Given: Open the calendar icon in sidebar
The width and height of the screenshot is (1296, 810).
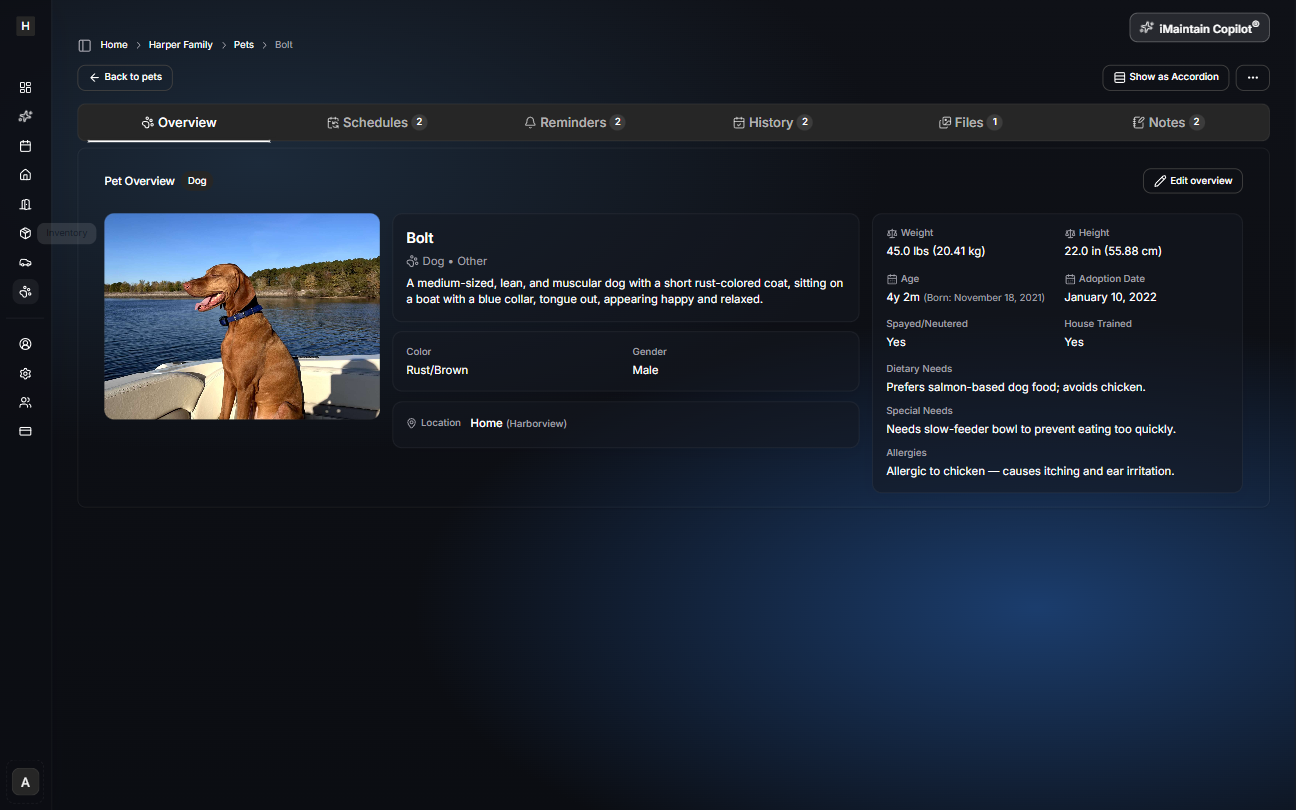Looking at the screenshot, I should click(26, 146).
